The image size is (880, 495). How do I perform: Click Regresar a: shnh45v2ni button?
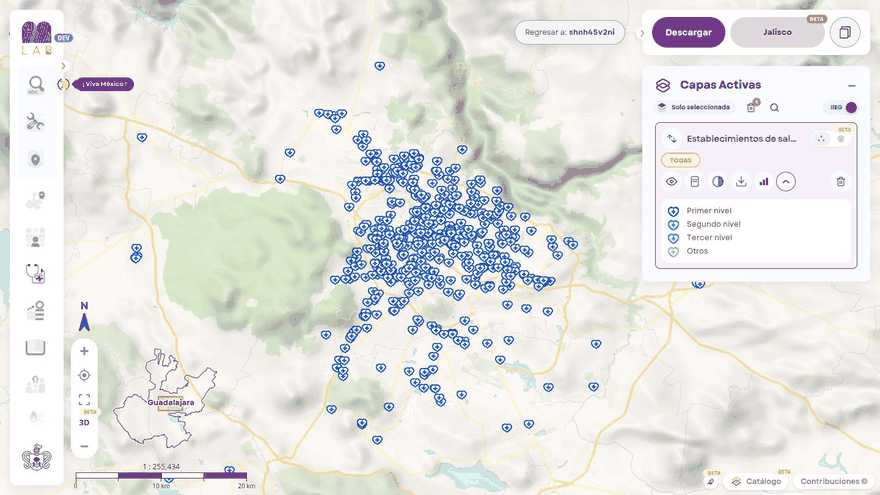pyautogui.click(x=570, y=33)
